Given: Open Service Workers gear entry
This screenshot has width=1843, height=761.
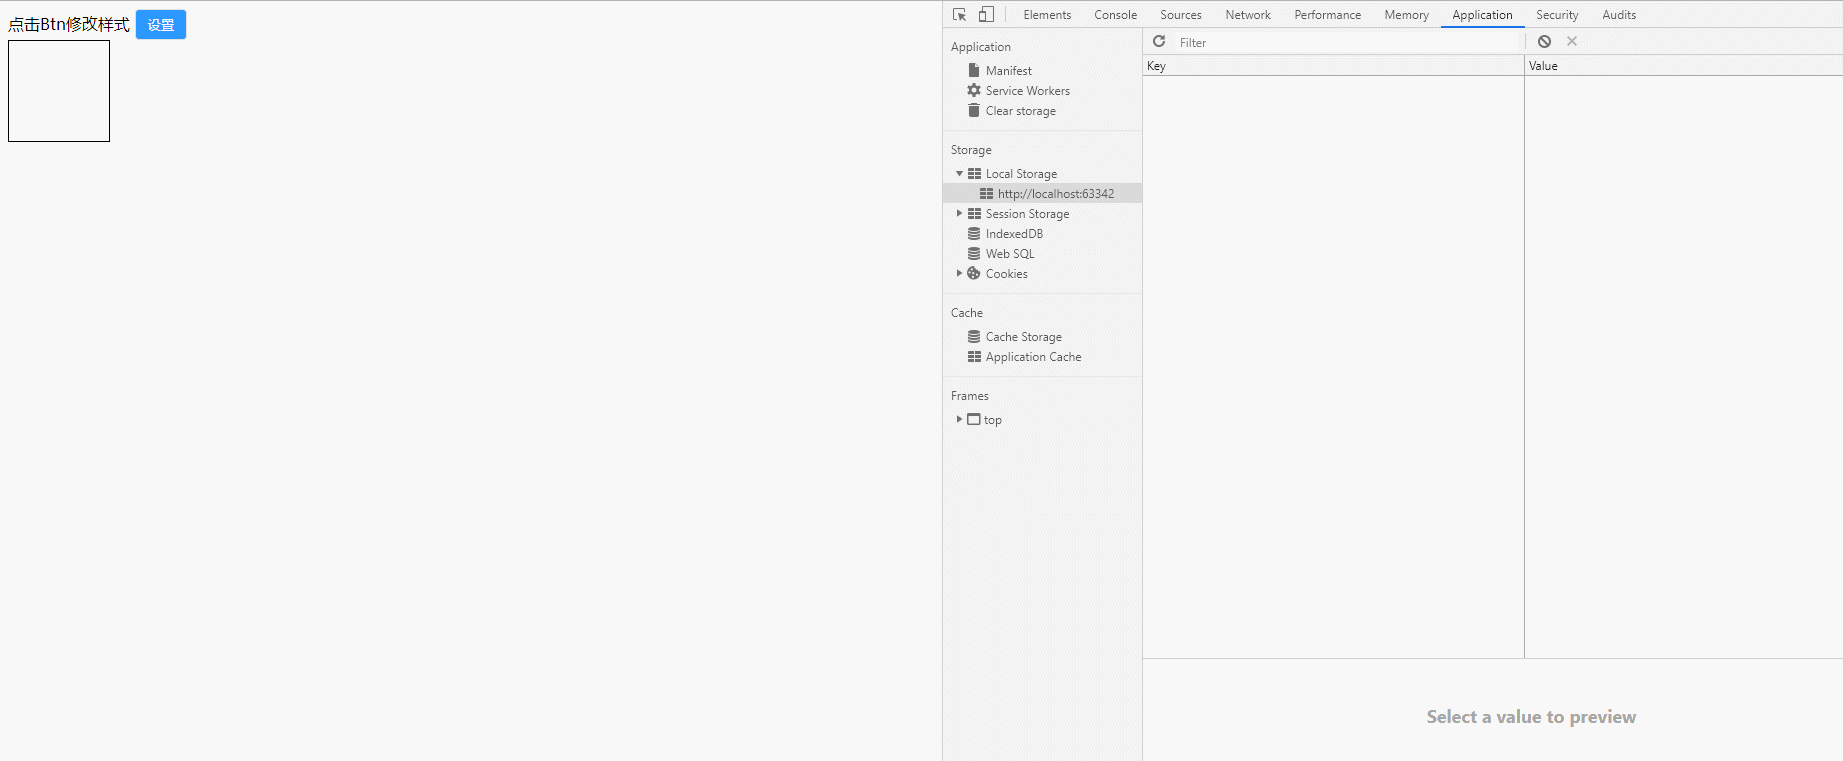Looking at the screenshot, I should coord(1027,91).
